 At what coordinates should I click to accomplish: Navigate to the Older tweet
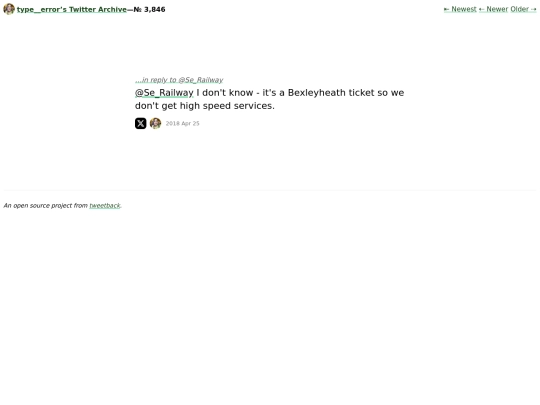click(523, 9)
